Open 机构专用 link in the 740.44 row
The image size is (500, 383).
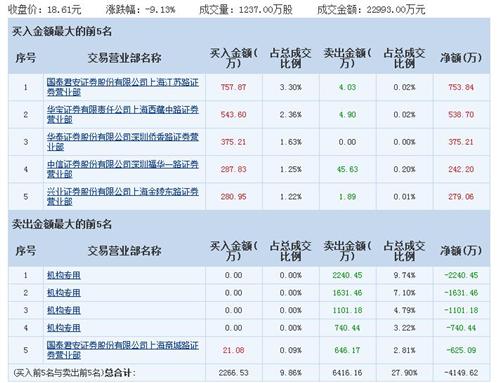tap(63, 328)
